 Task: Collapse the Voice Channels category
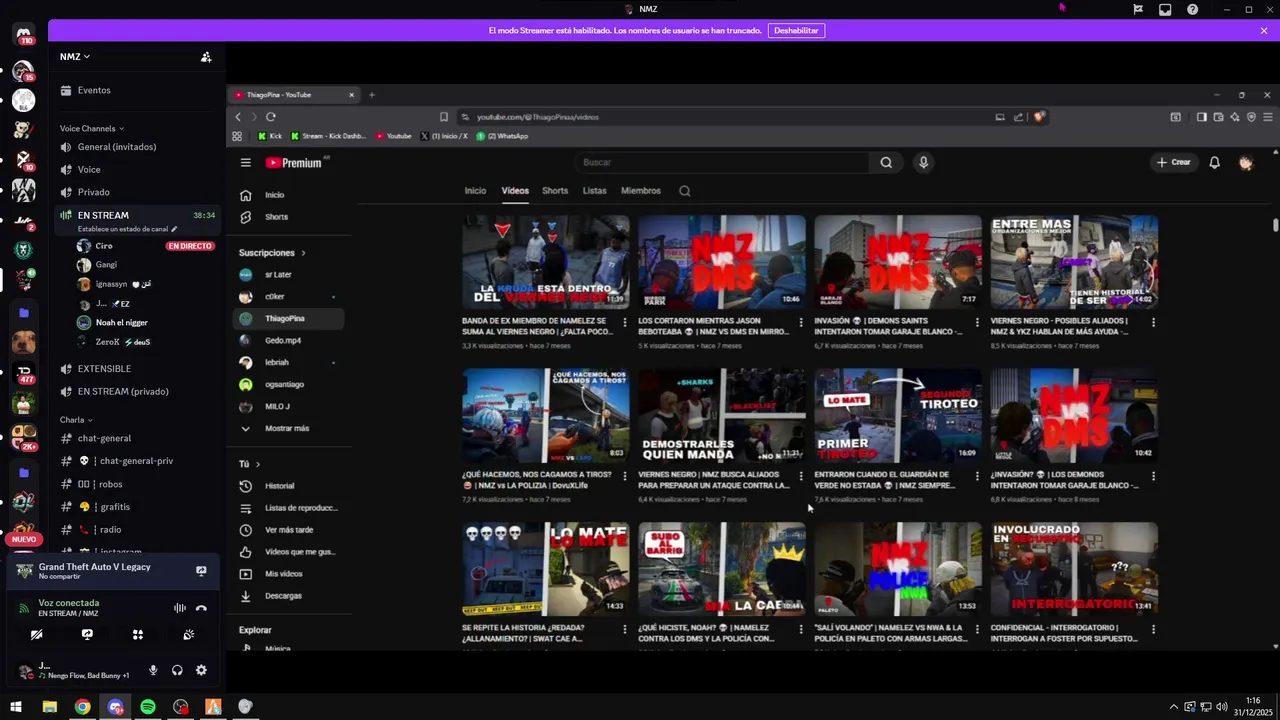coord(92,128)
